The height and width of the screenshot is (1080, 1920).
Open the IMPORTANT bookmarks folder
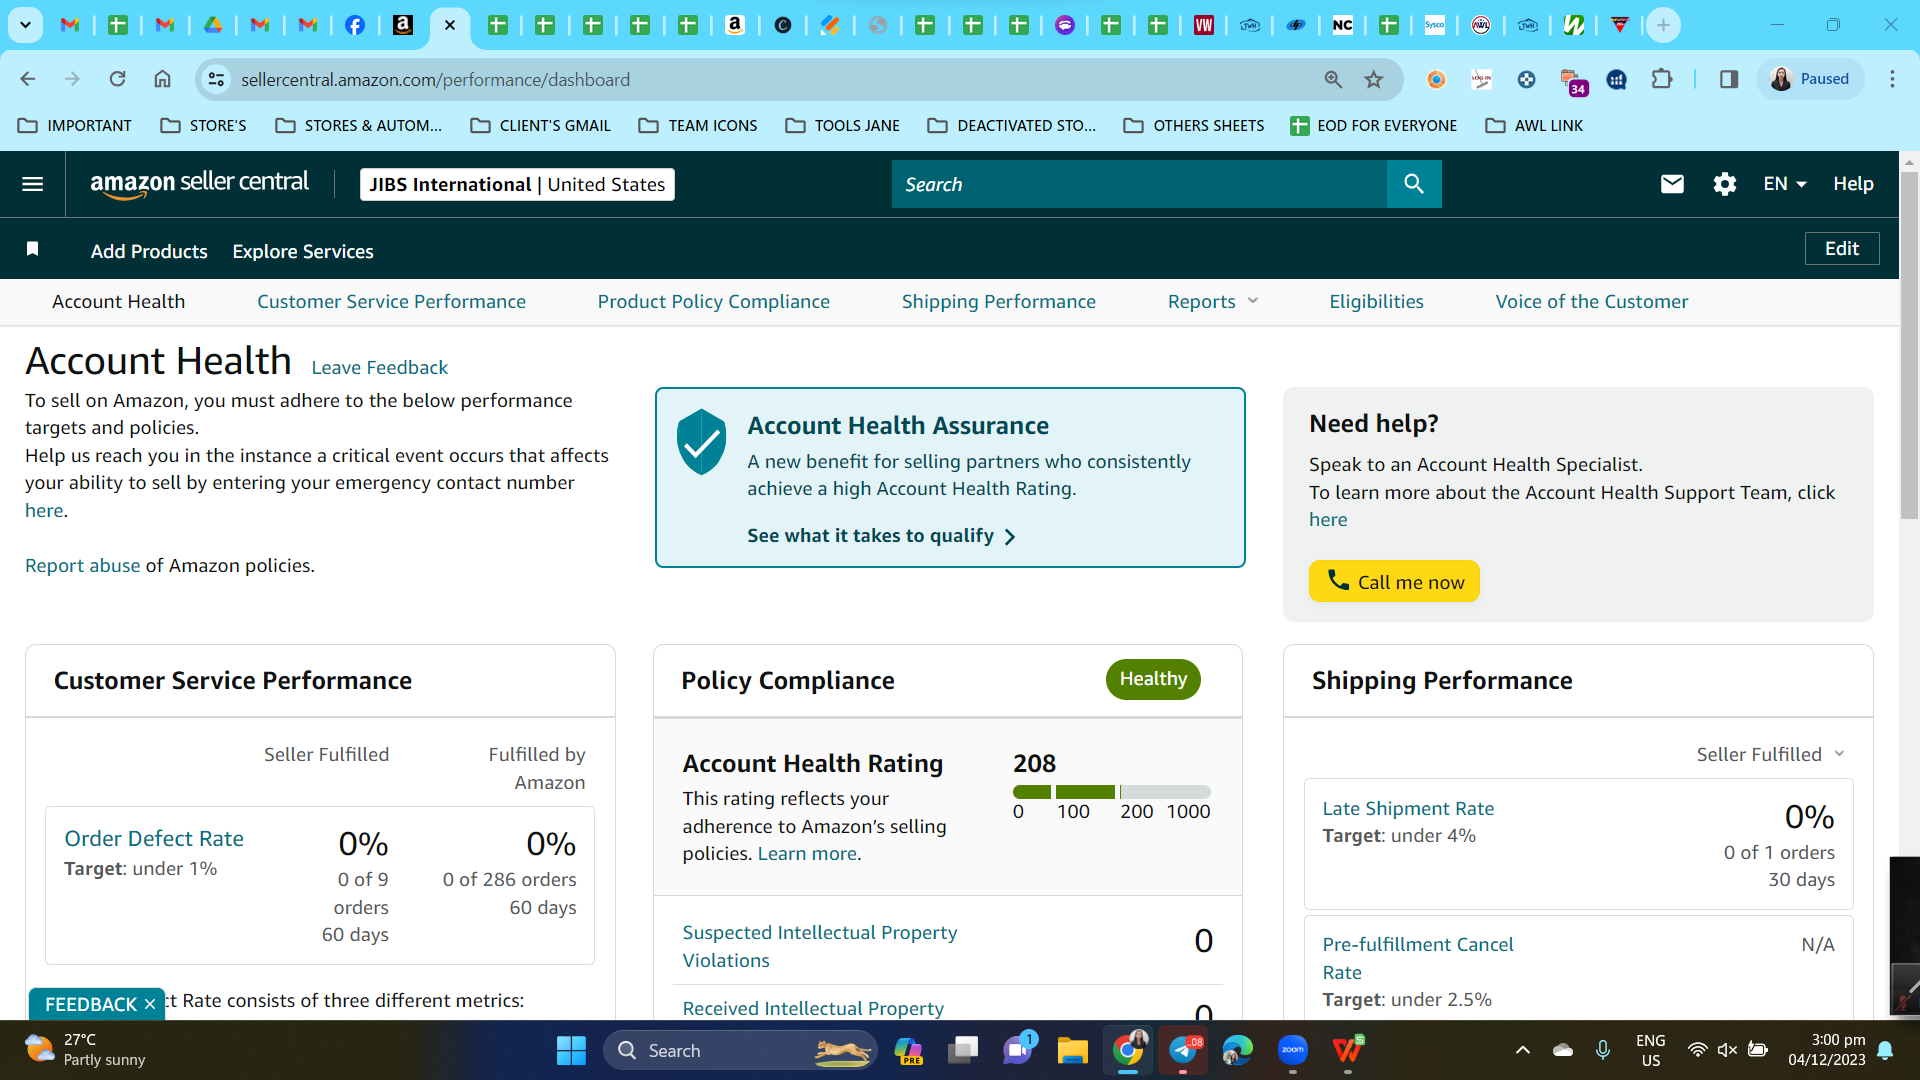tap(75, 126)
